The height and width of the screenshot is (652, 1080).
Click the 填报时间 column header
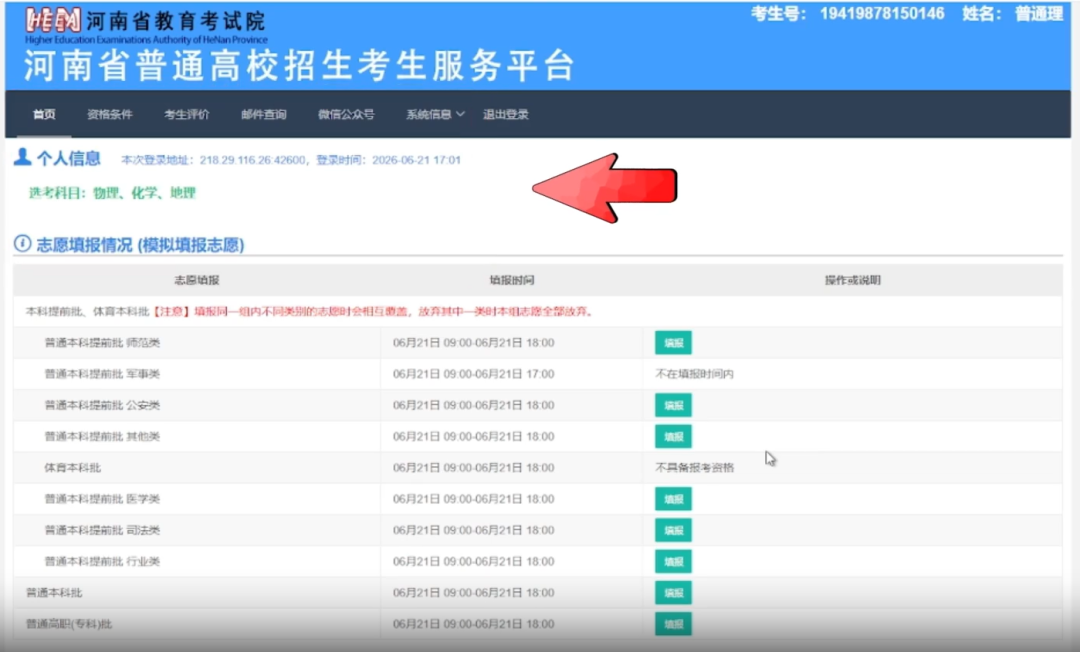point(512,280)
